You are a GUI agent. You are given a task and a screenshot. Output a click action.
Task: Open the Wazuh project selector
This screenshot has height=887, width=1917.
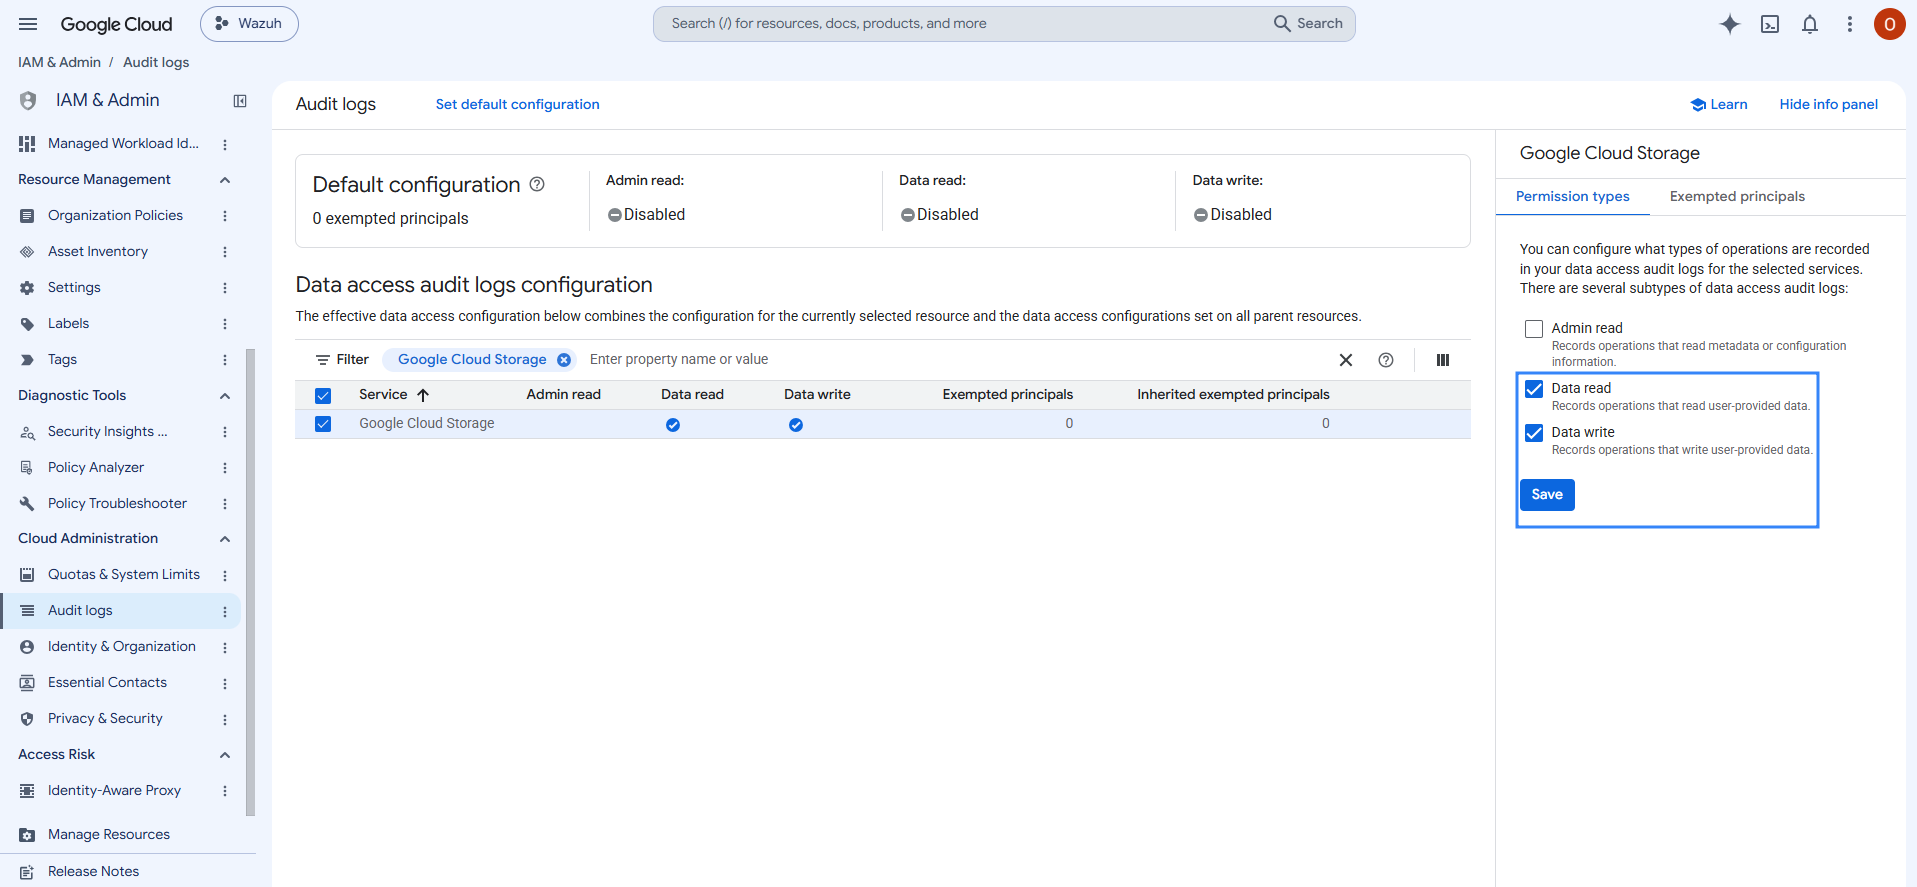[249, 24]
